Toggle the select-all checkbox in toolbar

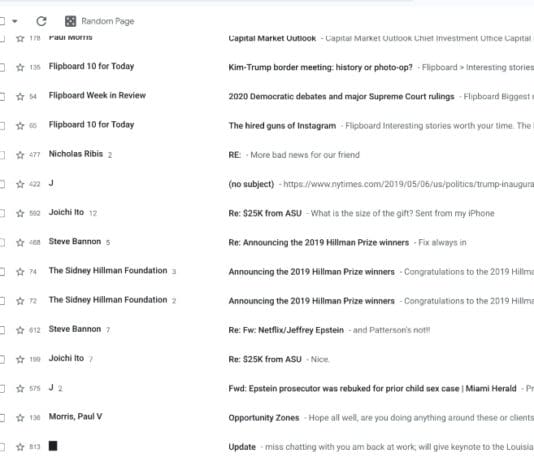pos(2,21)
